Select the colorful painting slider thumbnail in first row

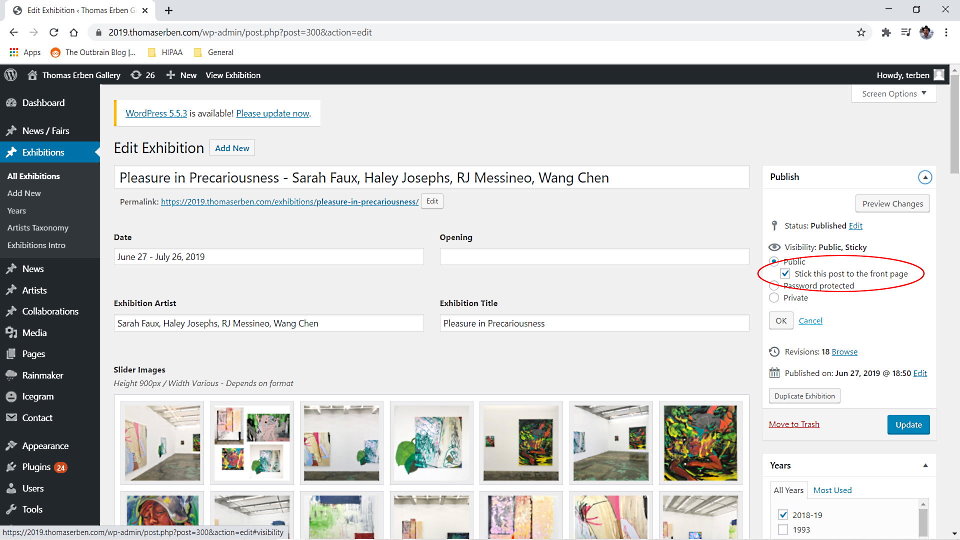click(700, 443)
